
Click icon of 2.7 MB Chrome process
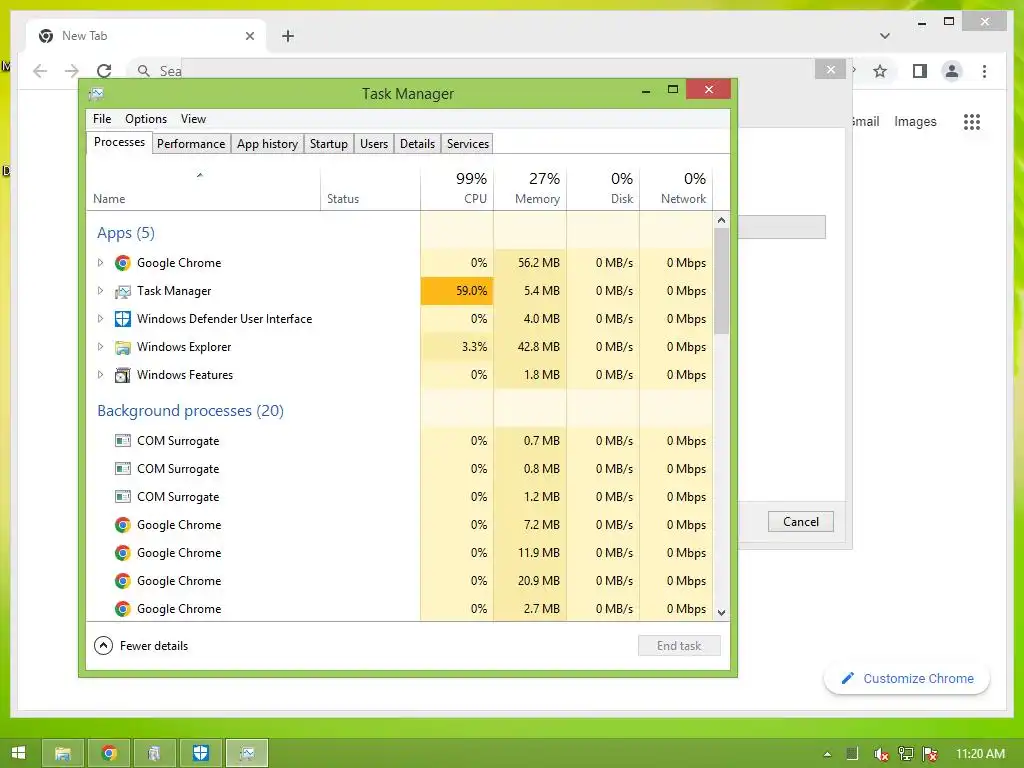[x=122, y=609]
